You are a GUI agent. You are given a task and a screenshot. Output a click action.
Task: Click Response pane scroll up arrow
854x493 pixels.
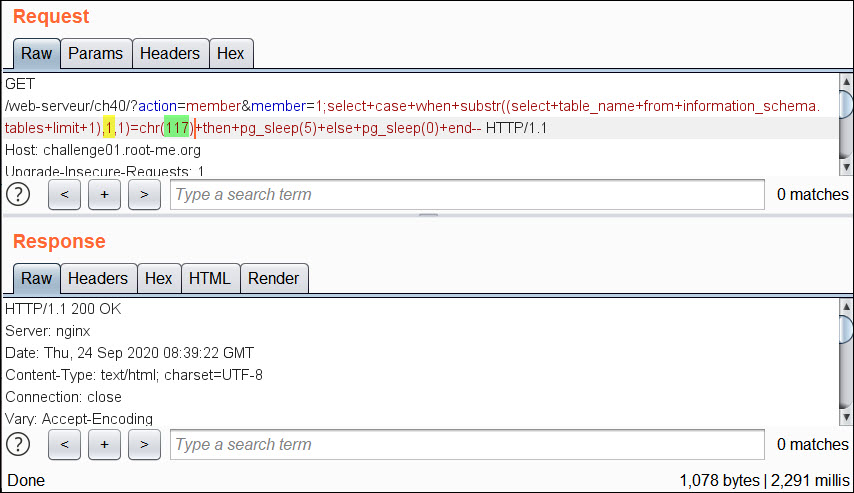point(846,307)
